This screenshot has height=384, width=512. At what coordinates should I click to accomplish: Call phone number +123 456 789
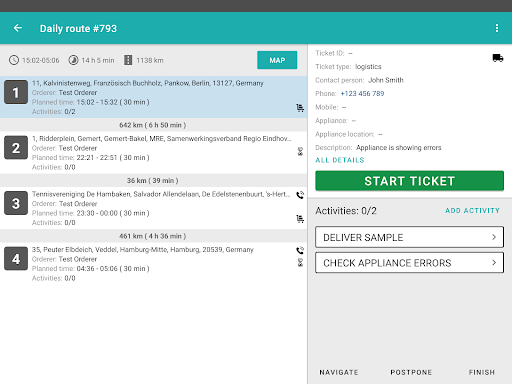coord(362,94)
